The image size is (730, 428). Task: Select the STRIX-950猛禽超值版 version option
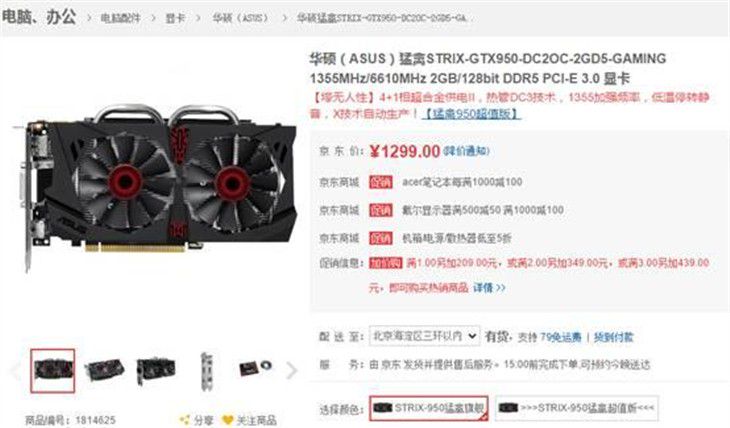click(x=577, y=408)
